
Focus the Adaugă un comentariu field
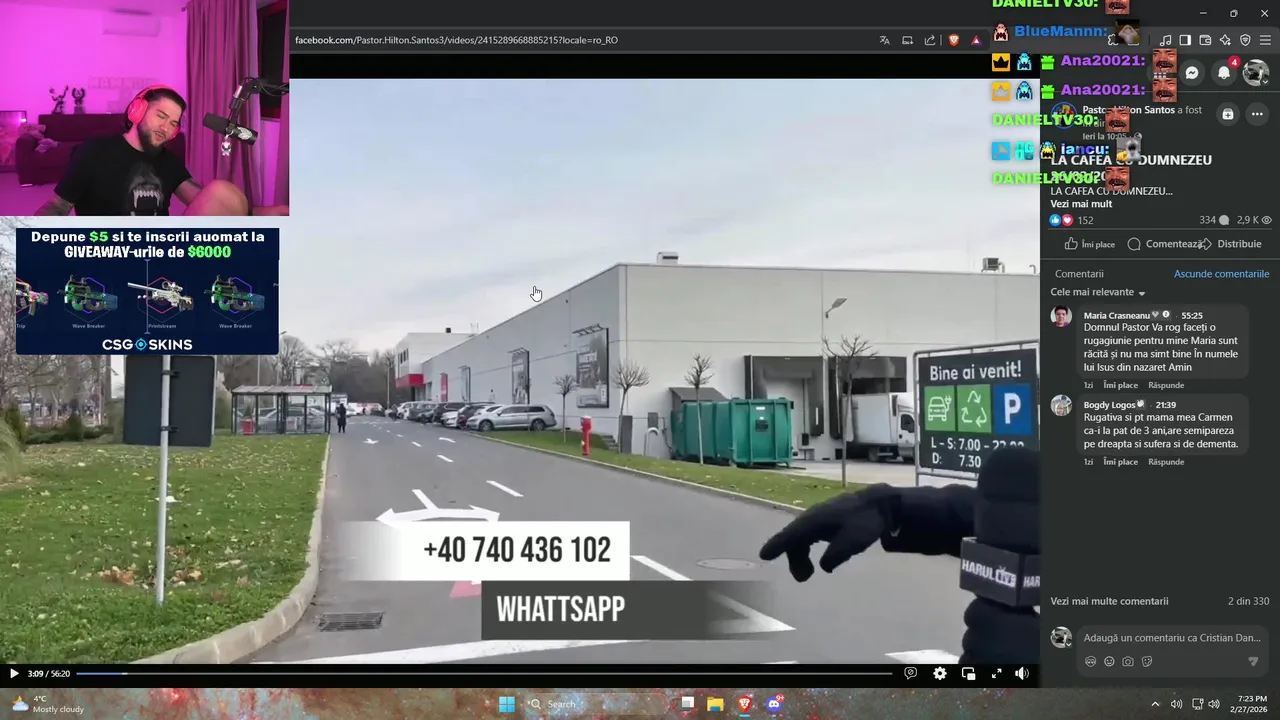pos(1171,637)
